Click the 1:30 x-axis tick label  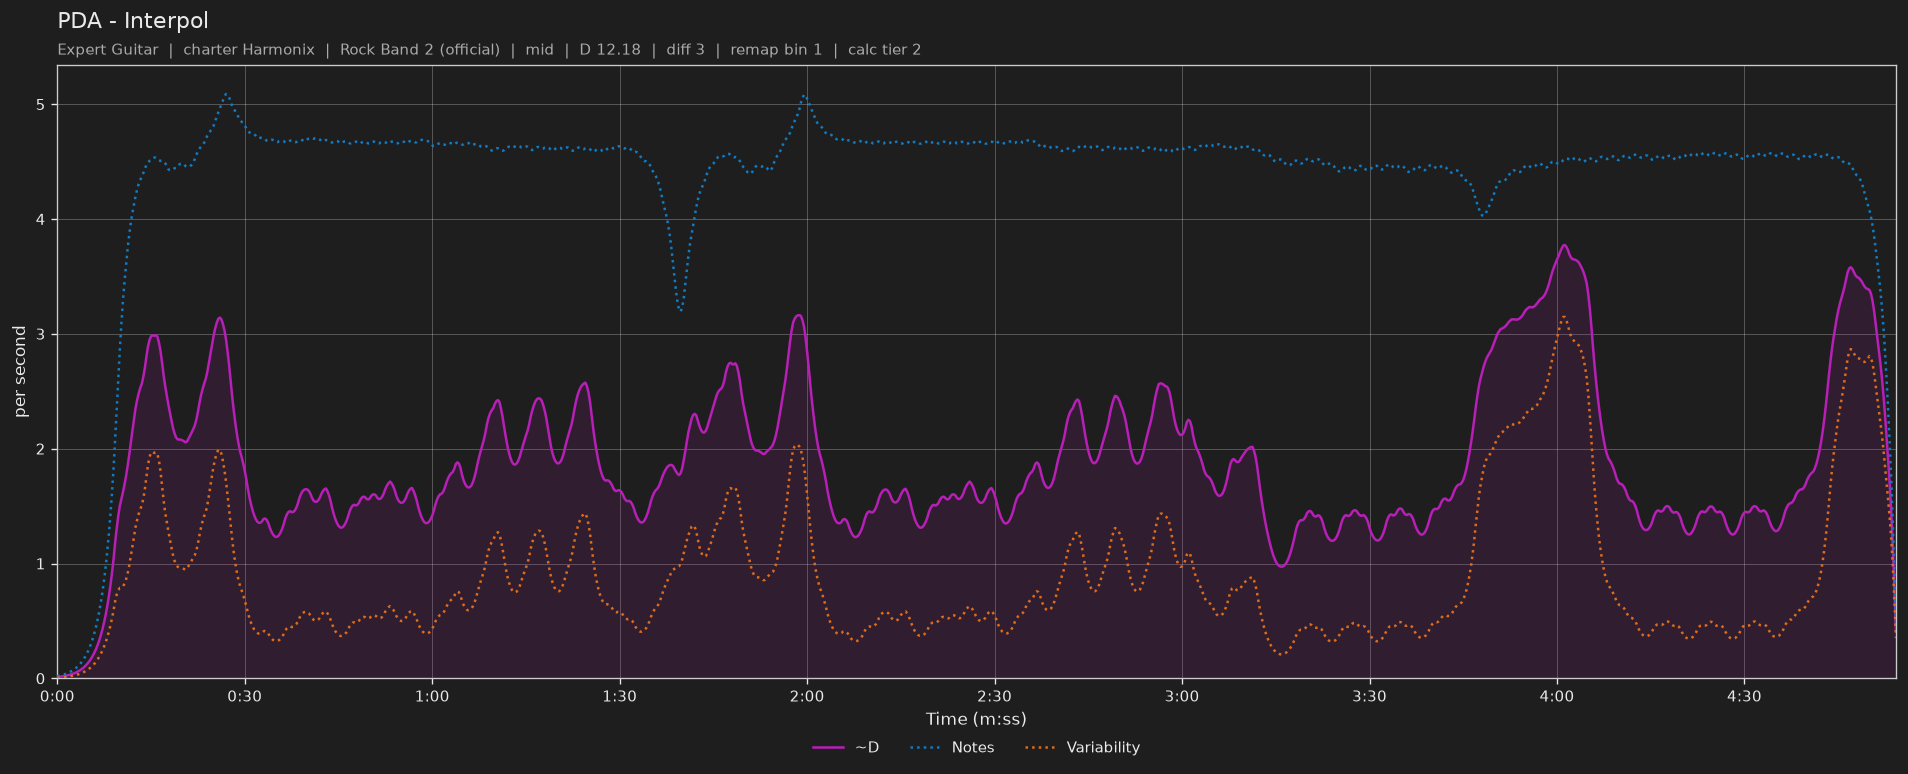point(619,696)
